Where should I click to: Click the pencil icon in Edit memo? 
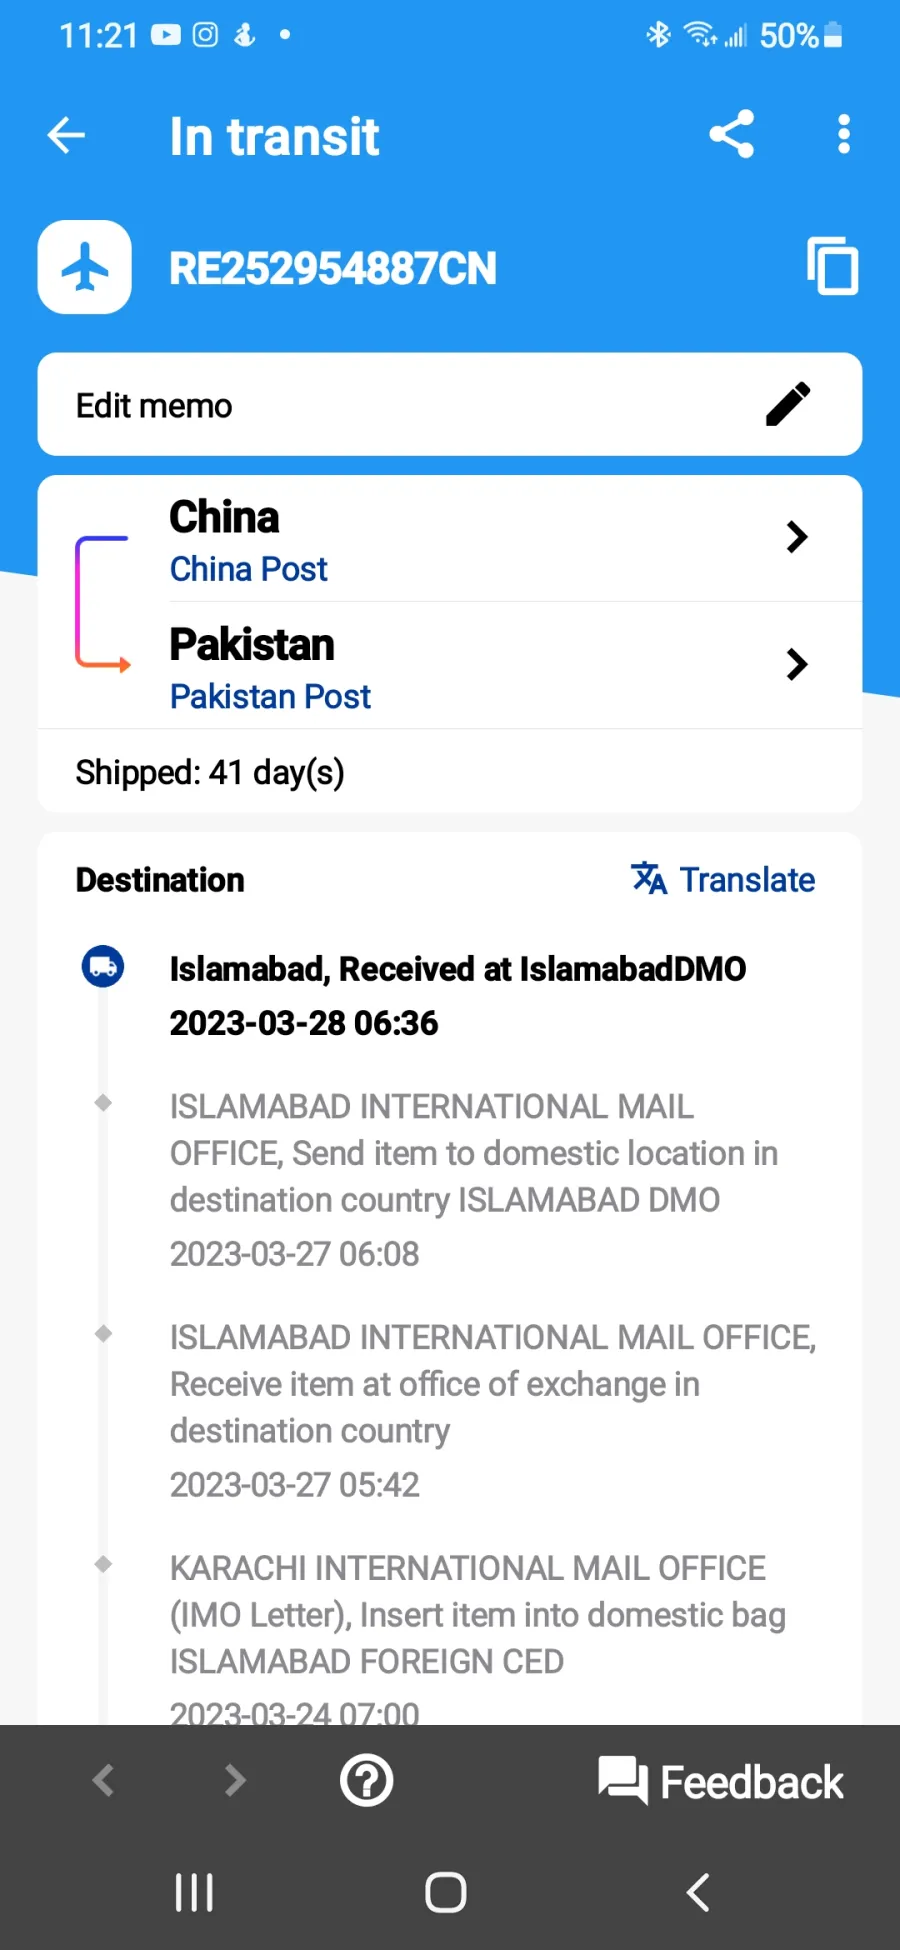(788, 404)
